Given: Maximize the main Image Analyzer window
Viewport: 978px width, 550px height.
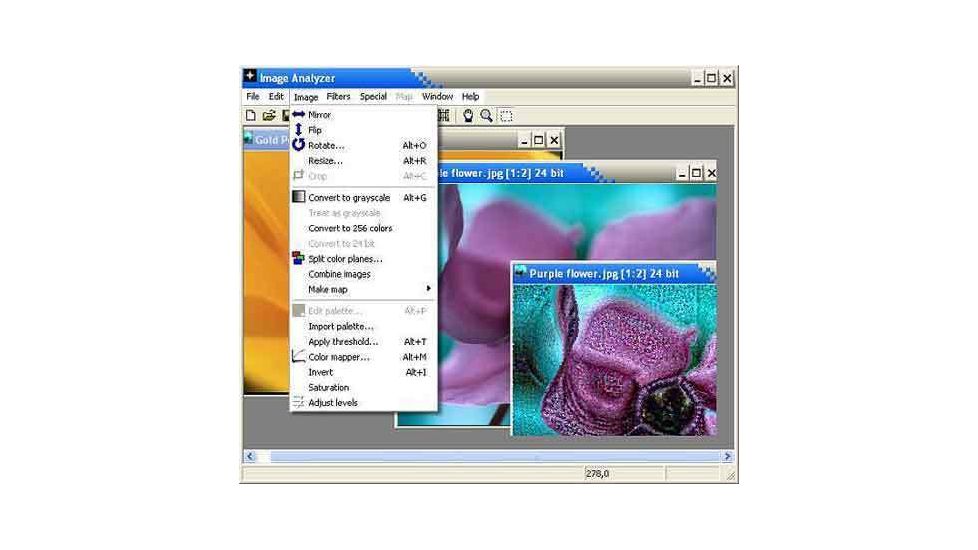Looking at the screenshot, I should [711, 79].
